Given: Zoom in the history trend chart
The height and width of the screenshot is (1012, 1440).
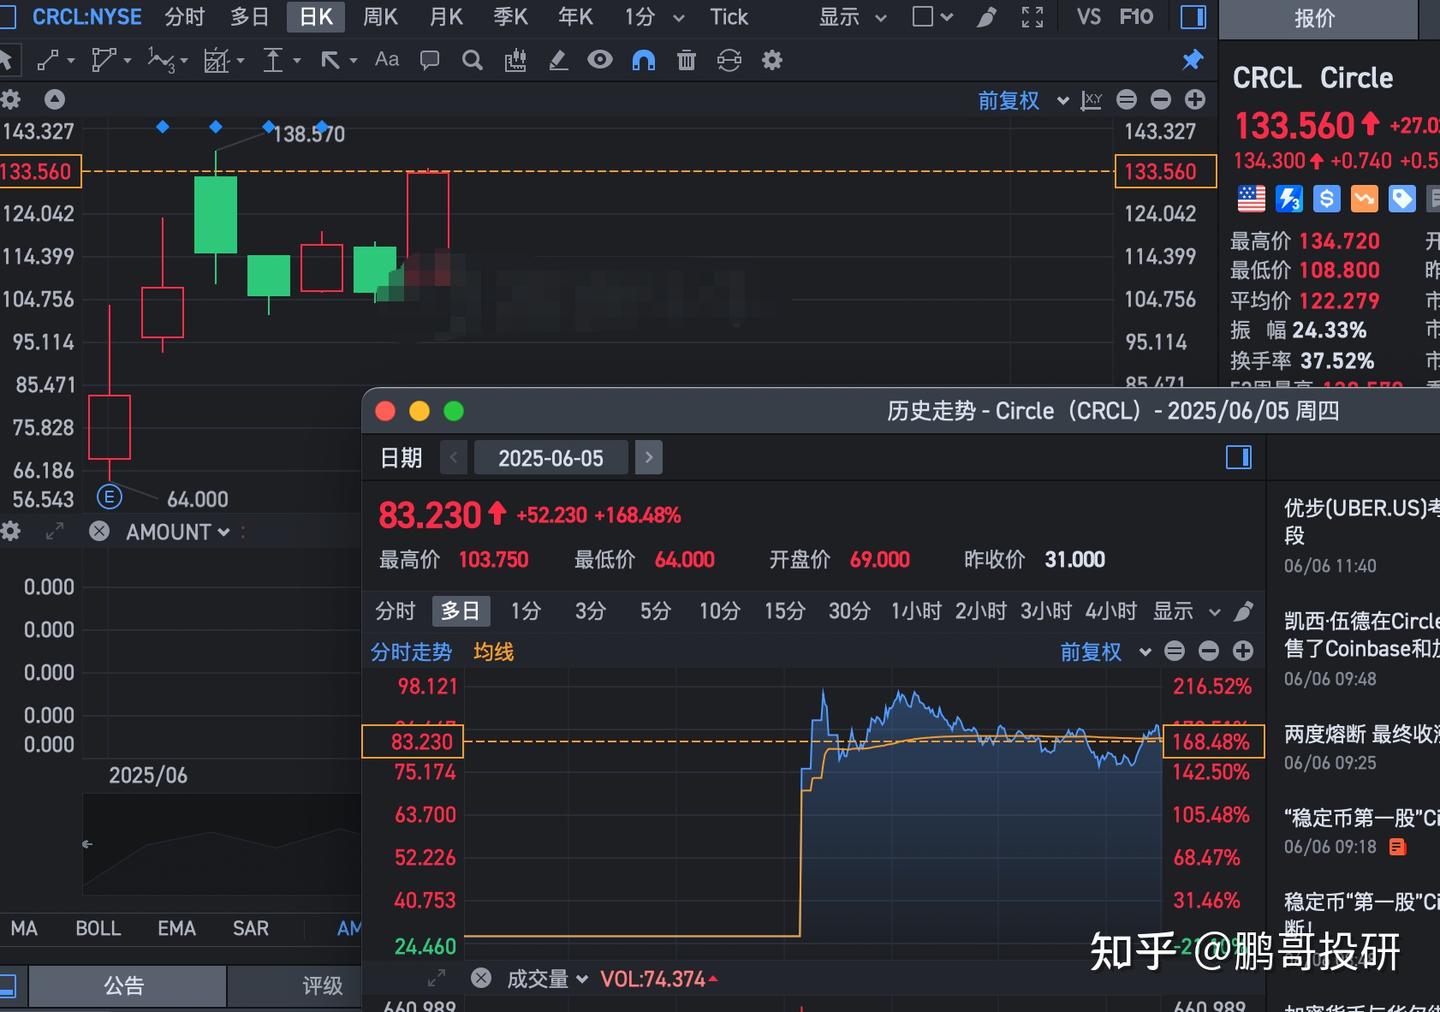Looking at the screenshot, I should [x=1243, y=651].
